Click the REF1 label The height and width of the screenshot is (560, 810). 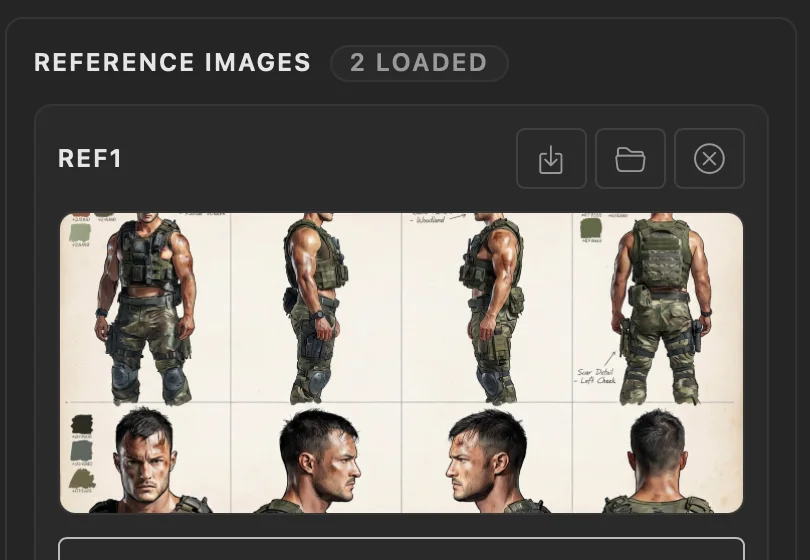tap(90, 158)
